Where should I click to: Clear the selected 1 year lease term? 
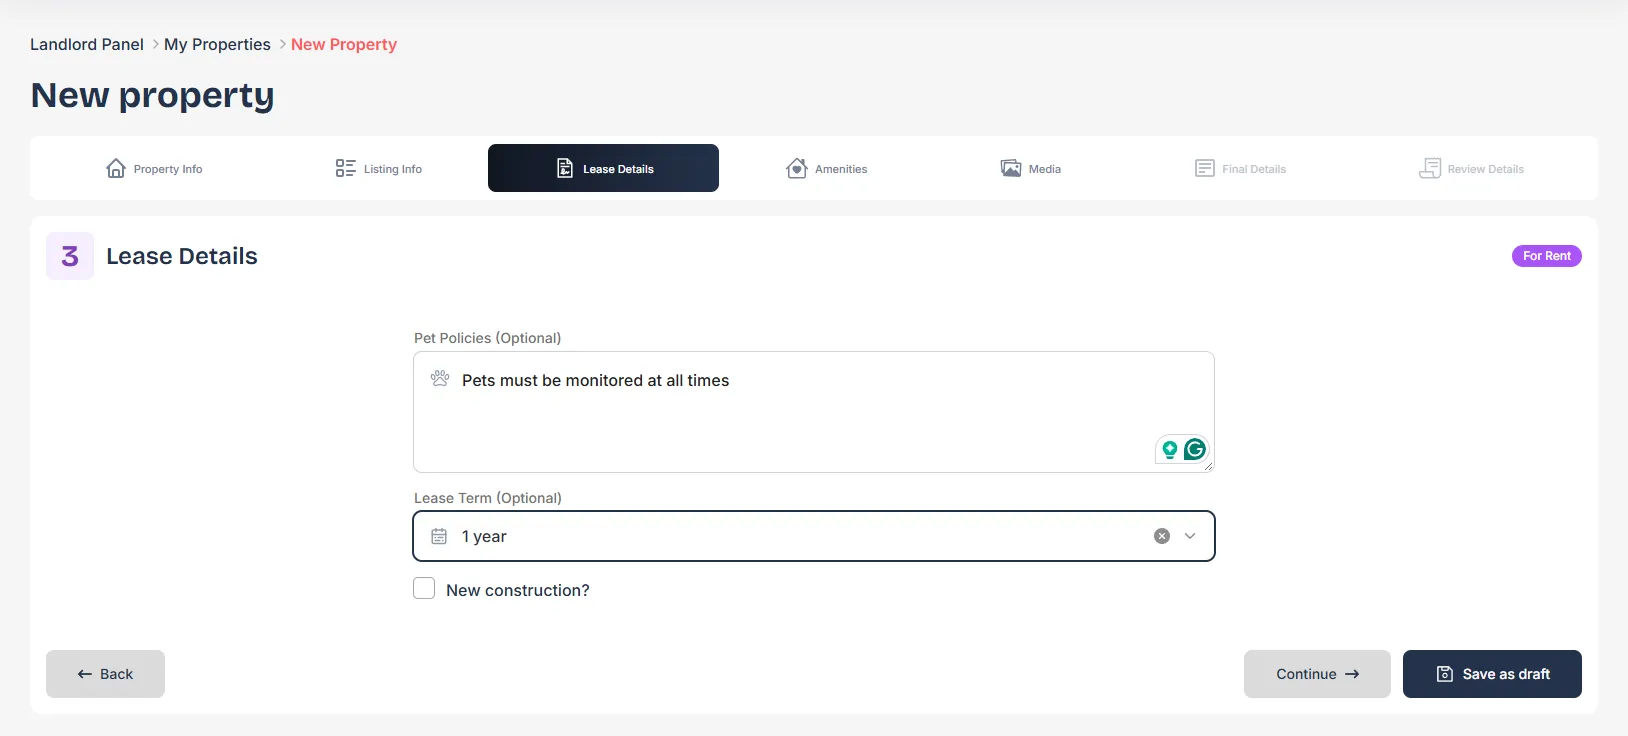tap(1162, 536)
